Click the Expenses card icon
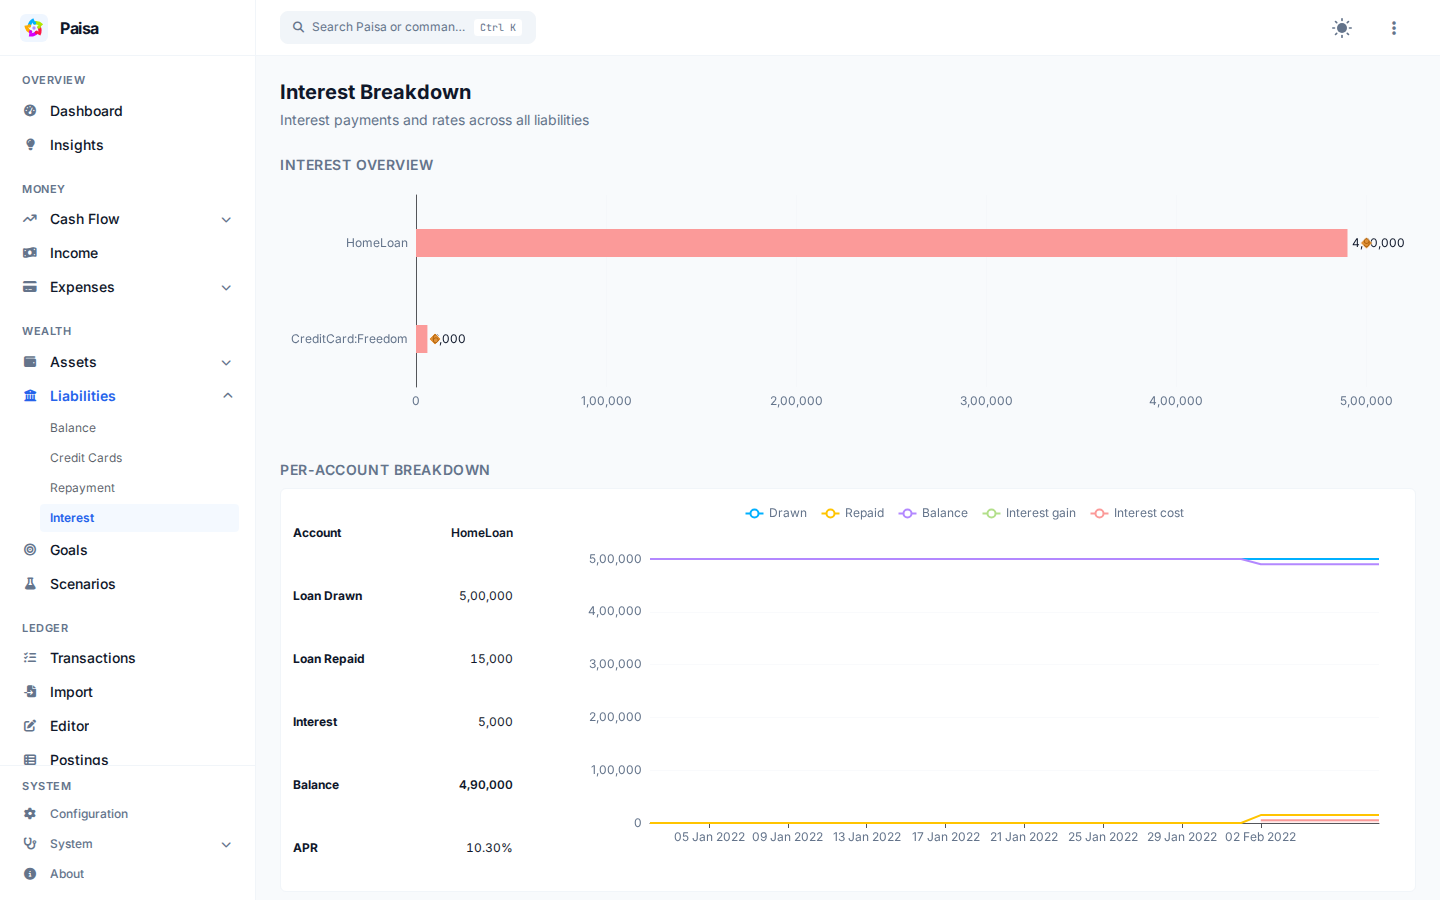The width and height of the screenshot is (1440, 900). (x=30, y=287)
